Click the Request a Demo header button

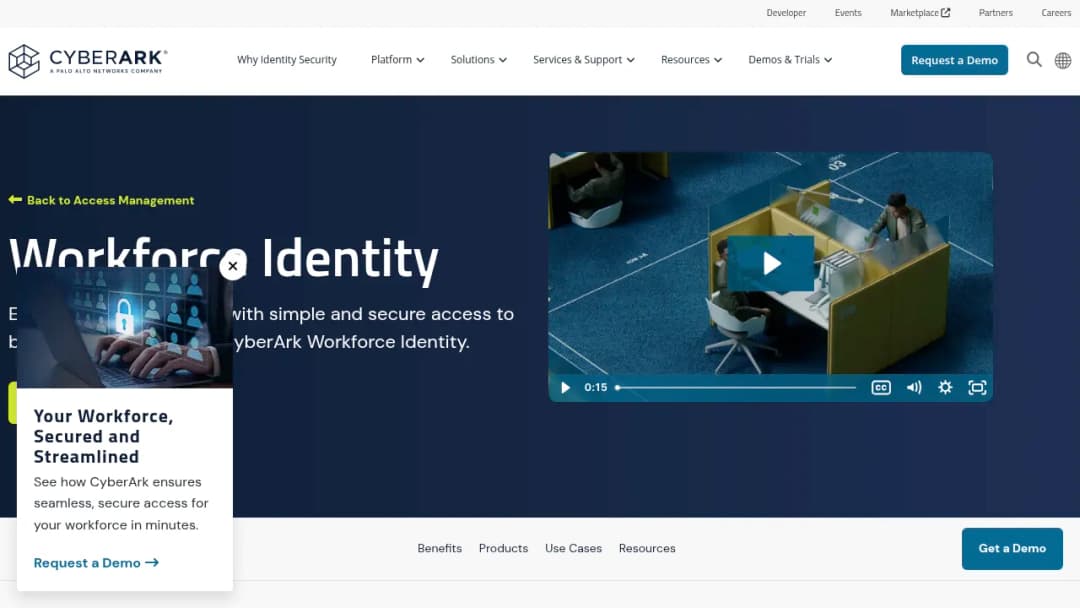(954, 60)
